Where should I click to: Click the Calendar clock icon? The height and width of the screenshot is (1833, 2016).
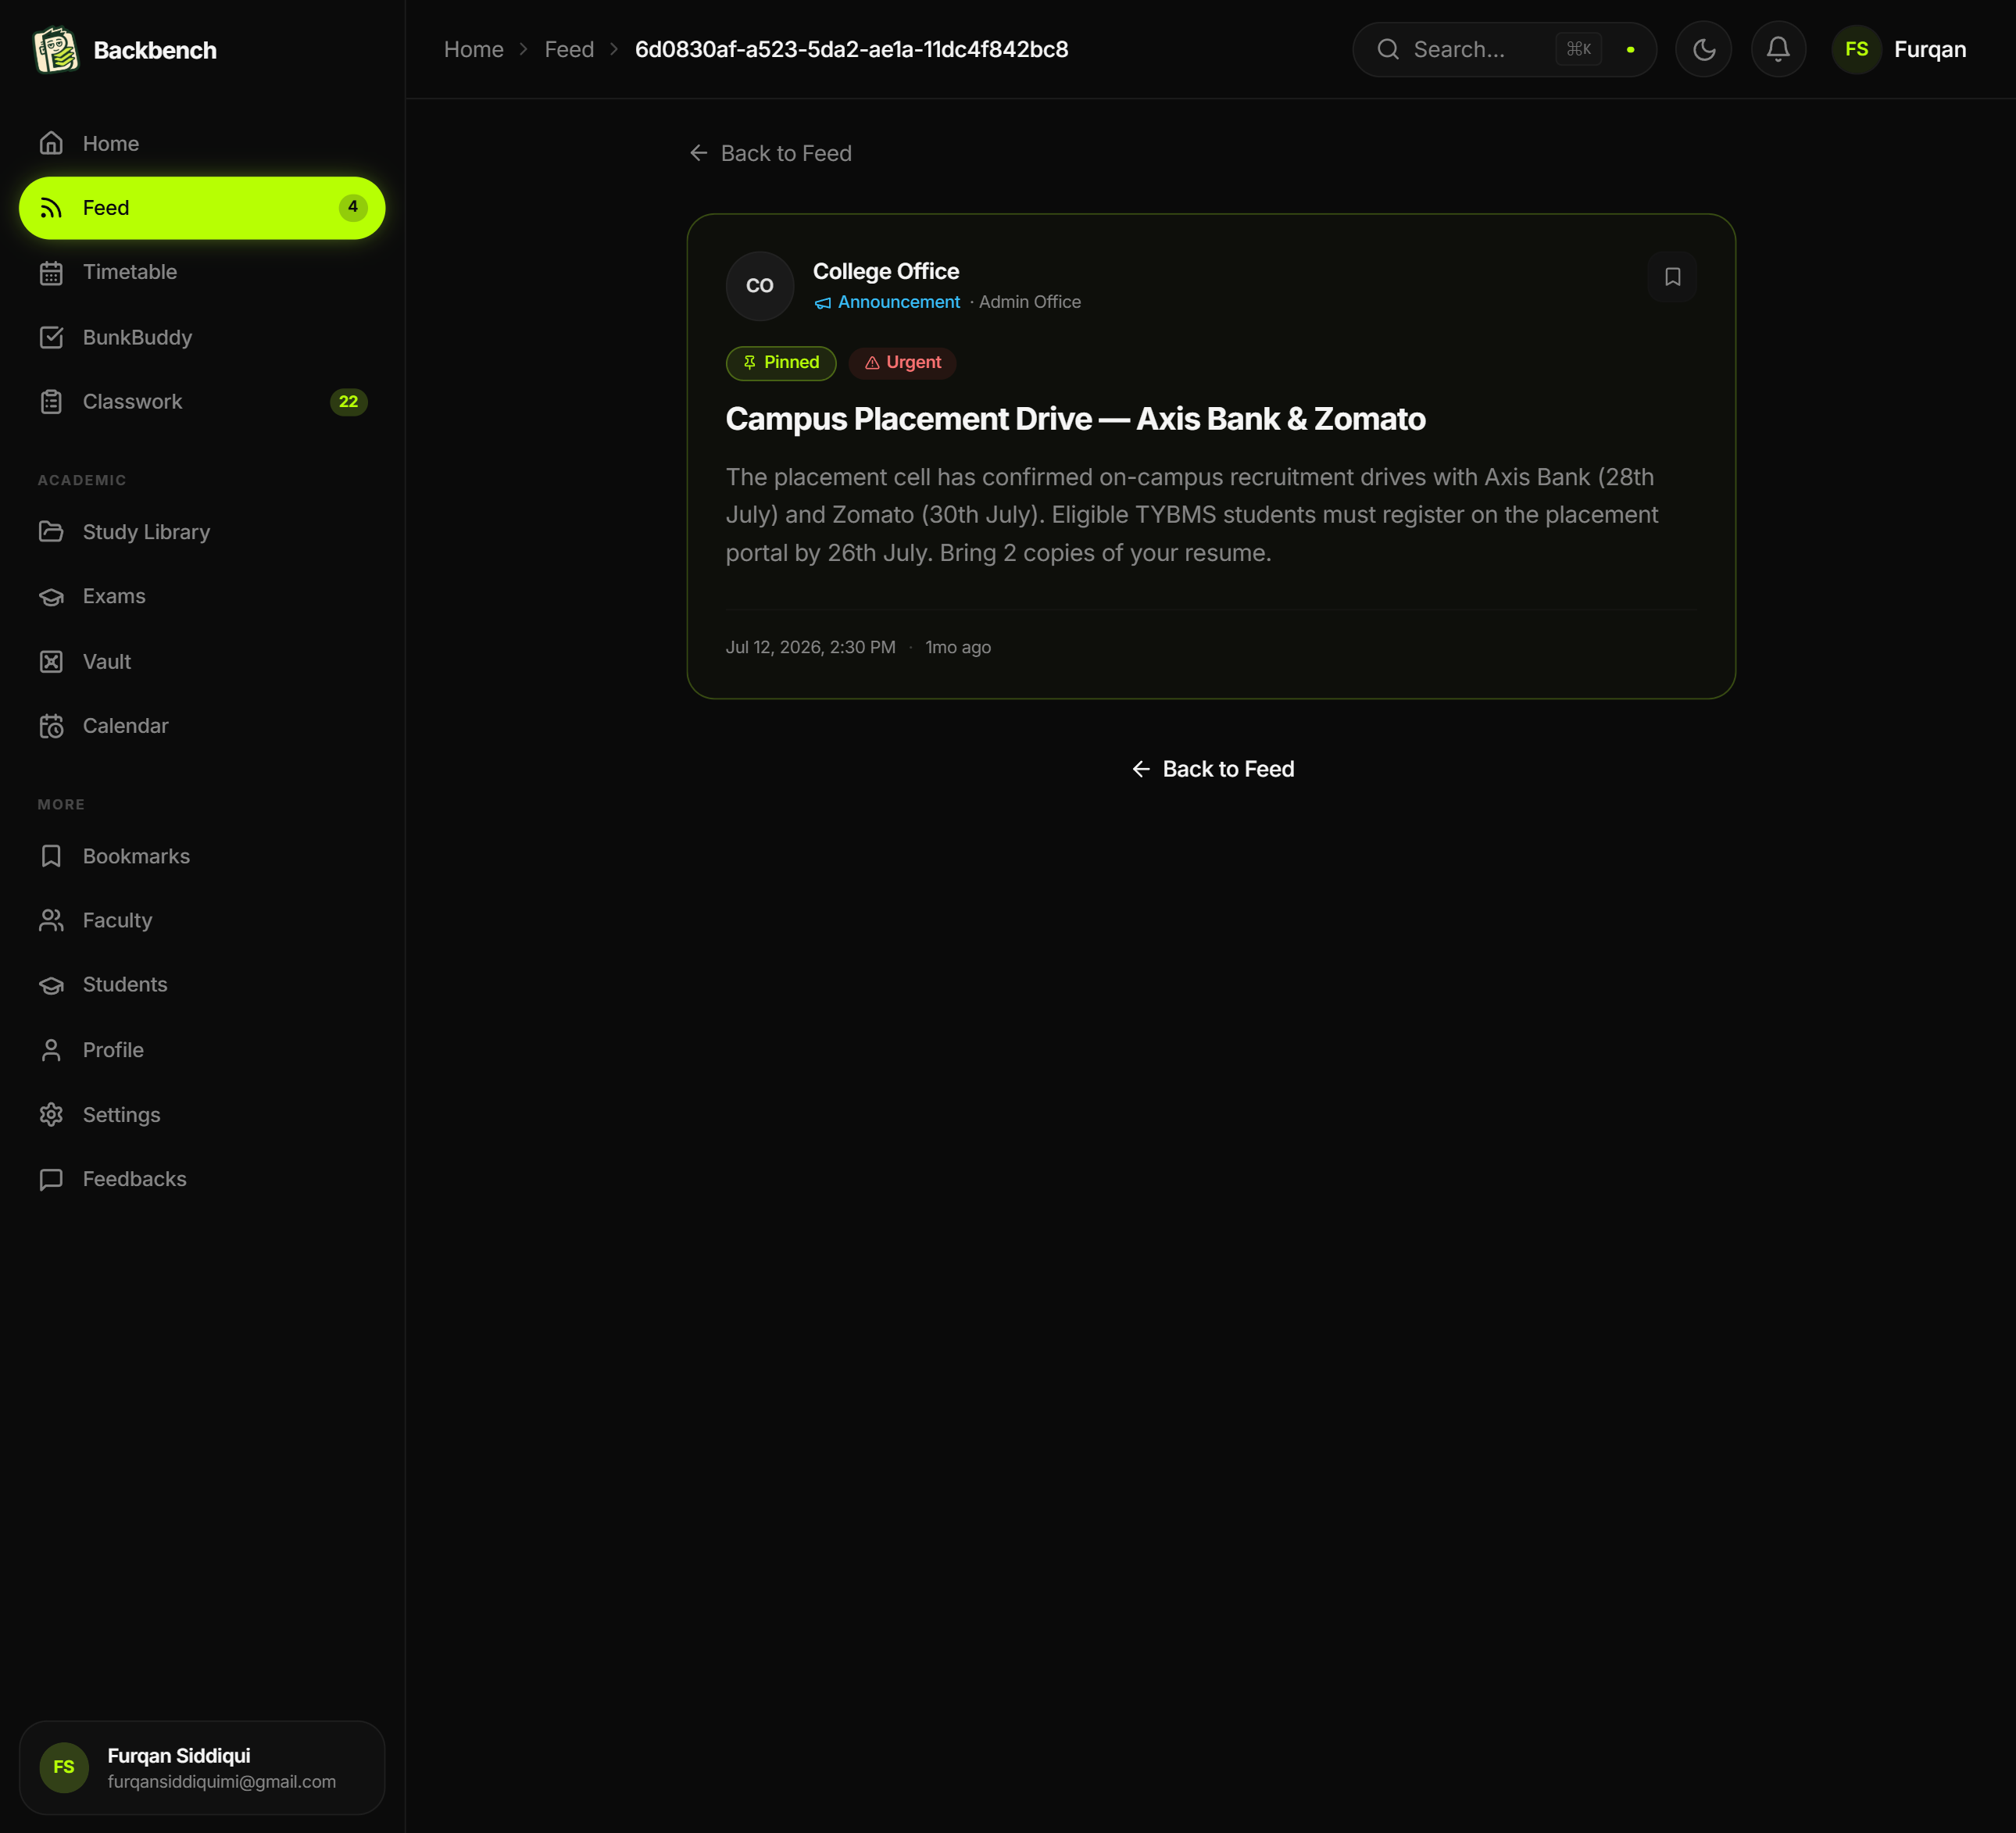pos(51,726)
